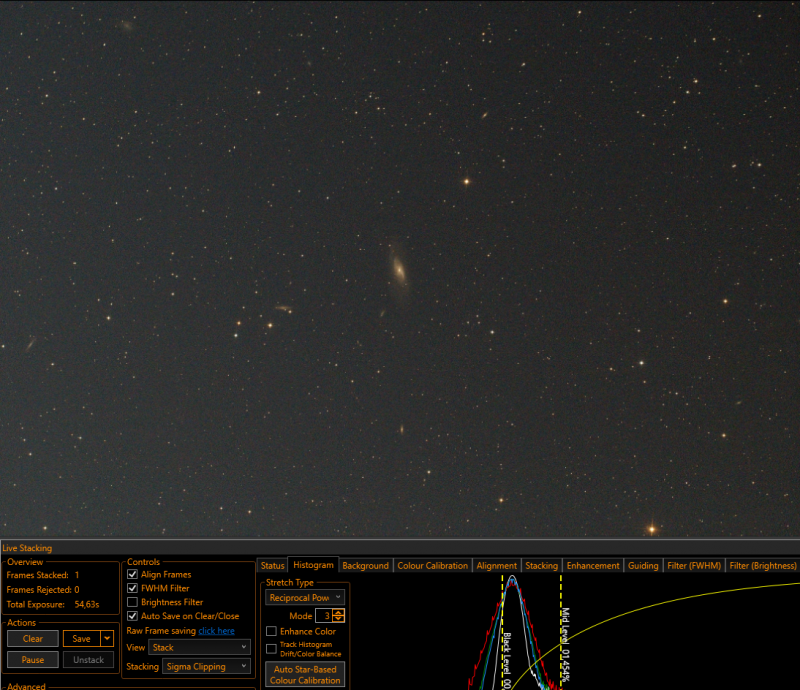Disable the FWHM Filter checkbox
This screenshot has width=800, height=690.
pos(132,588)
